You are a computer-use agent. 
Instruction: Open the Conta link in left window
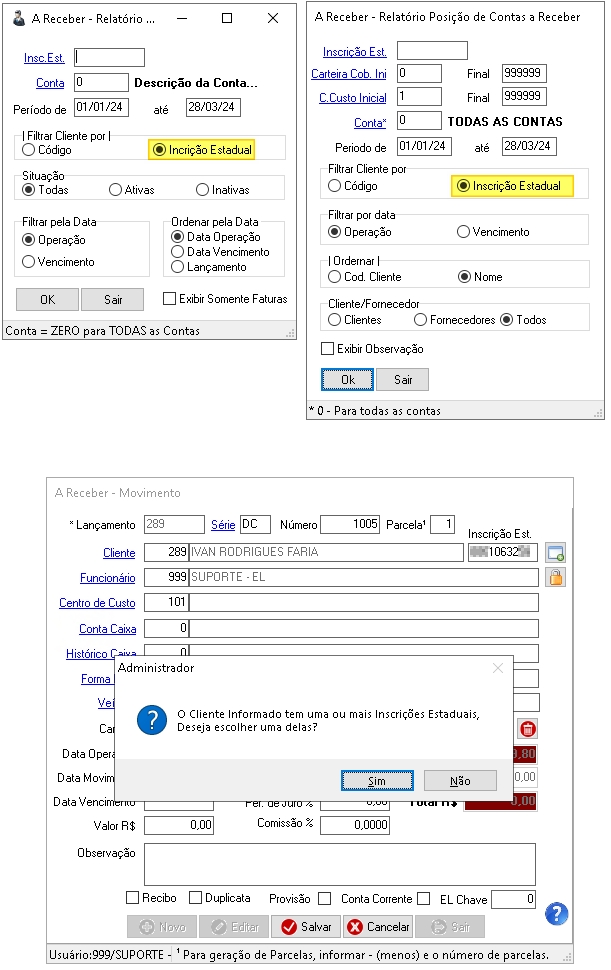point(50,82)
